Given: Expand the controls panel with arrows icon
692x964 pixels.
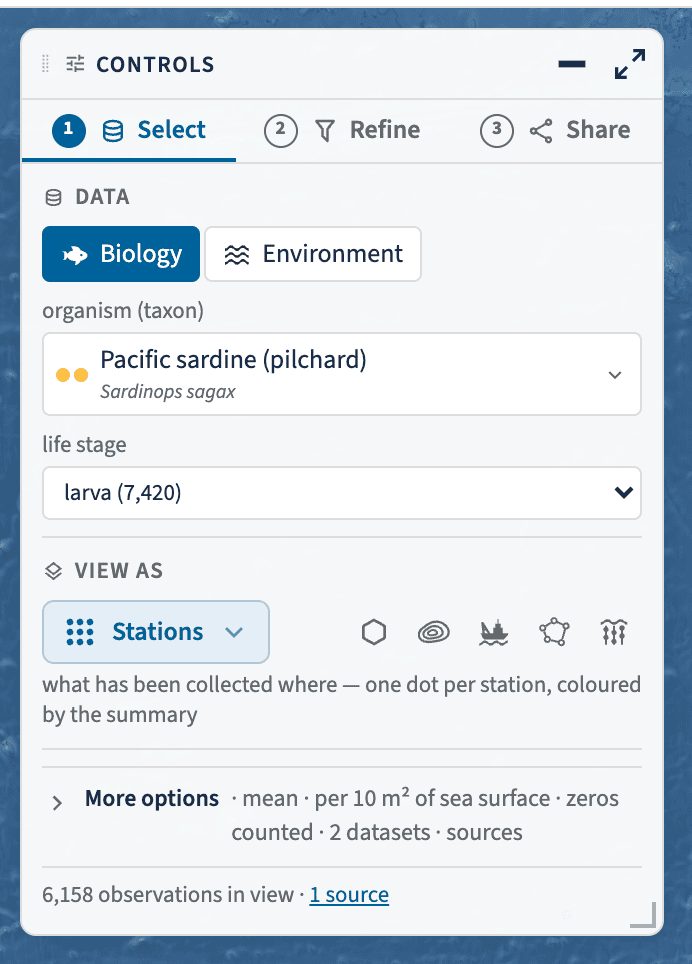Looking at the screenshot, I should click(x=630, y=64).
